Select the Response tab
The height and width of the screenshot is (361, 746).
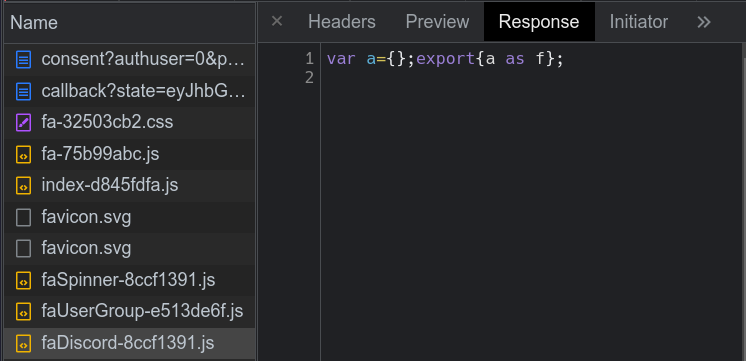coord(539,22)
